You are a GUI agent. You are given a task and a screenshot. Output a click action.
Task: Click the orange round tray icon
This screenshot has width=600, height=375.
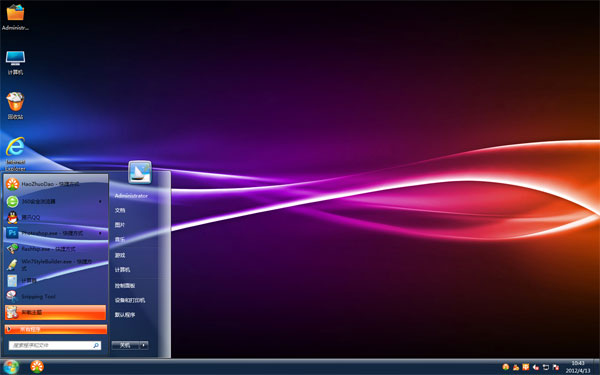pos(505,367)
